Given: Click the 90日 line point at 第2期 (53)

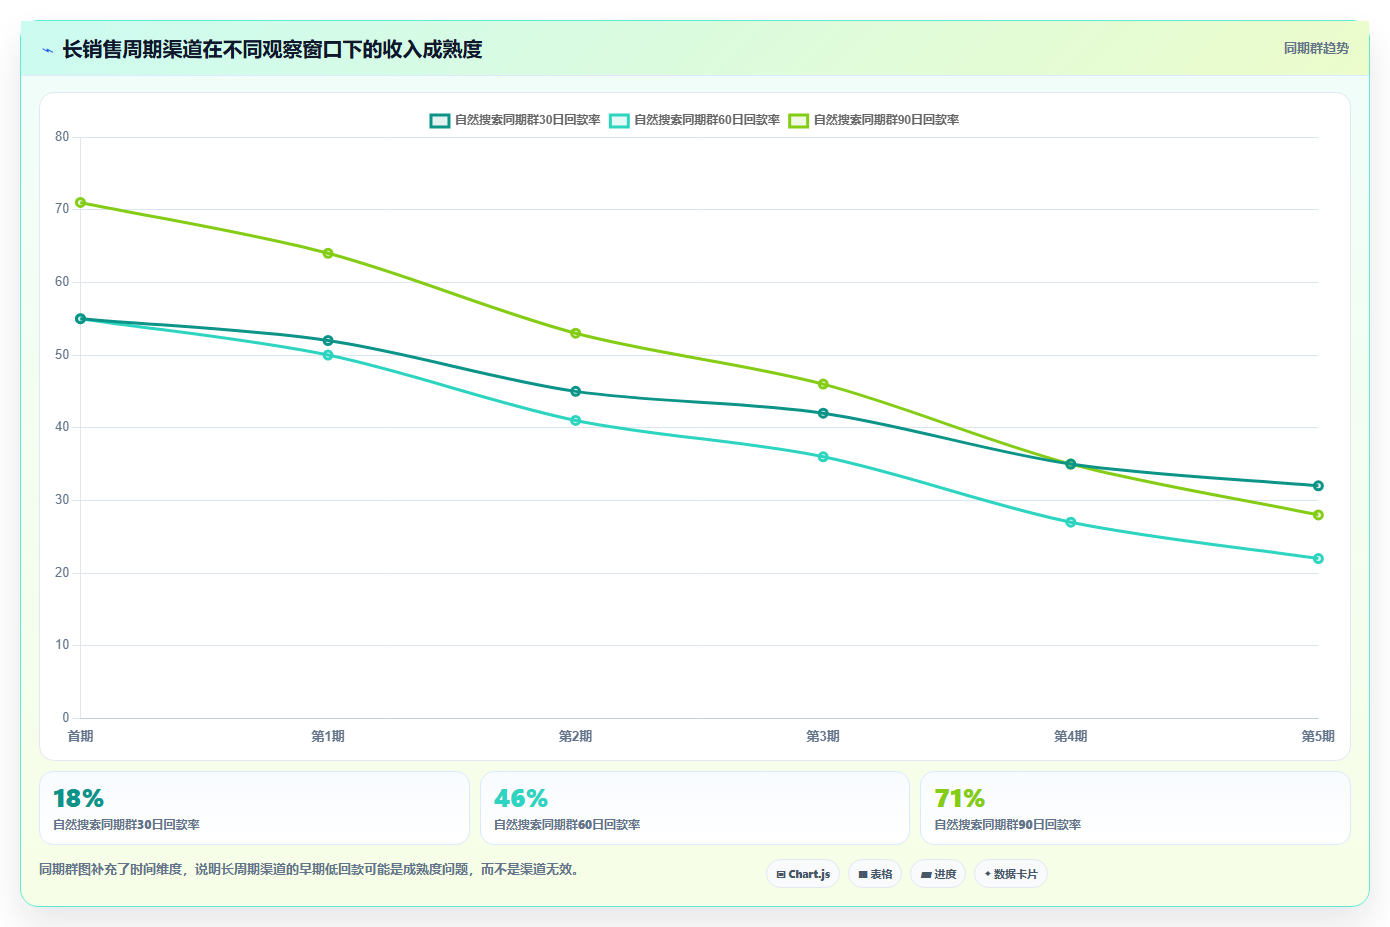Looking at the screenshot, I should pos(576,333).
